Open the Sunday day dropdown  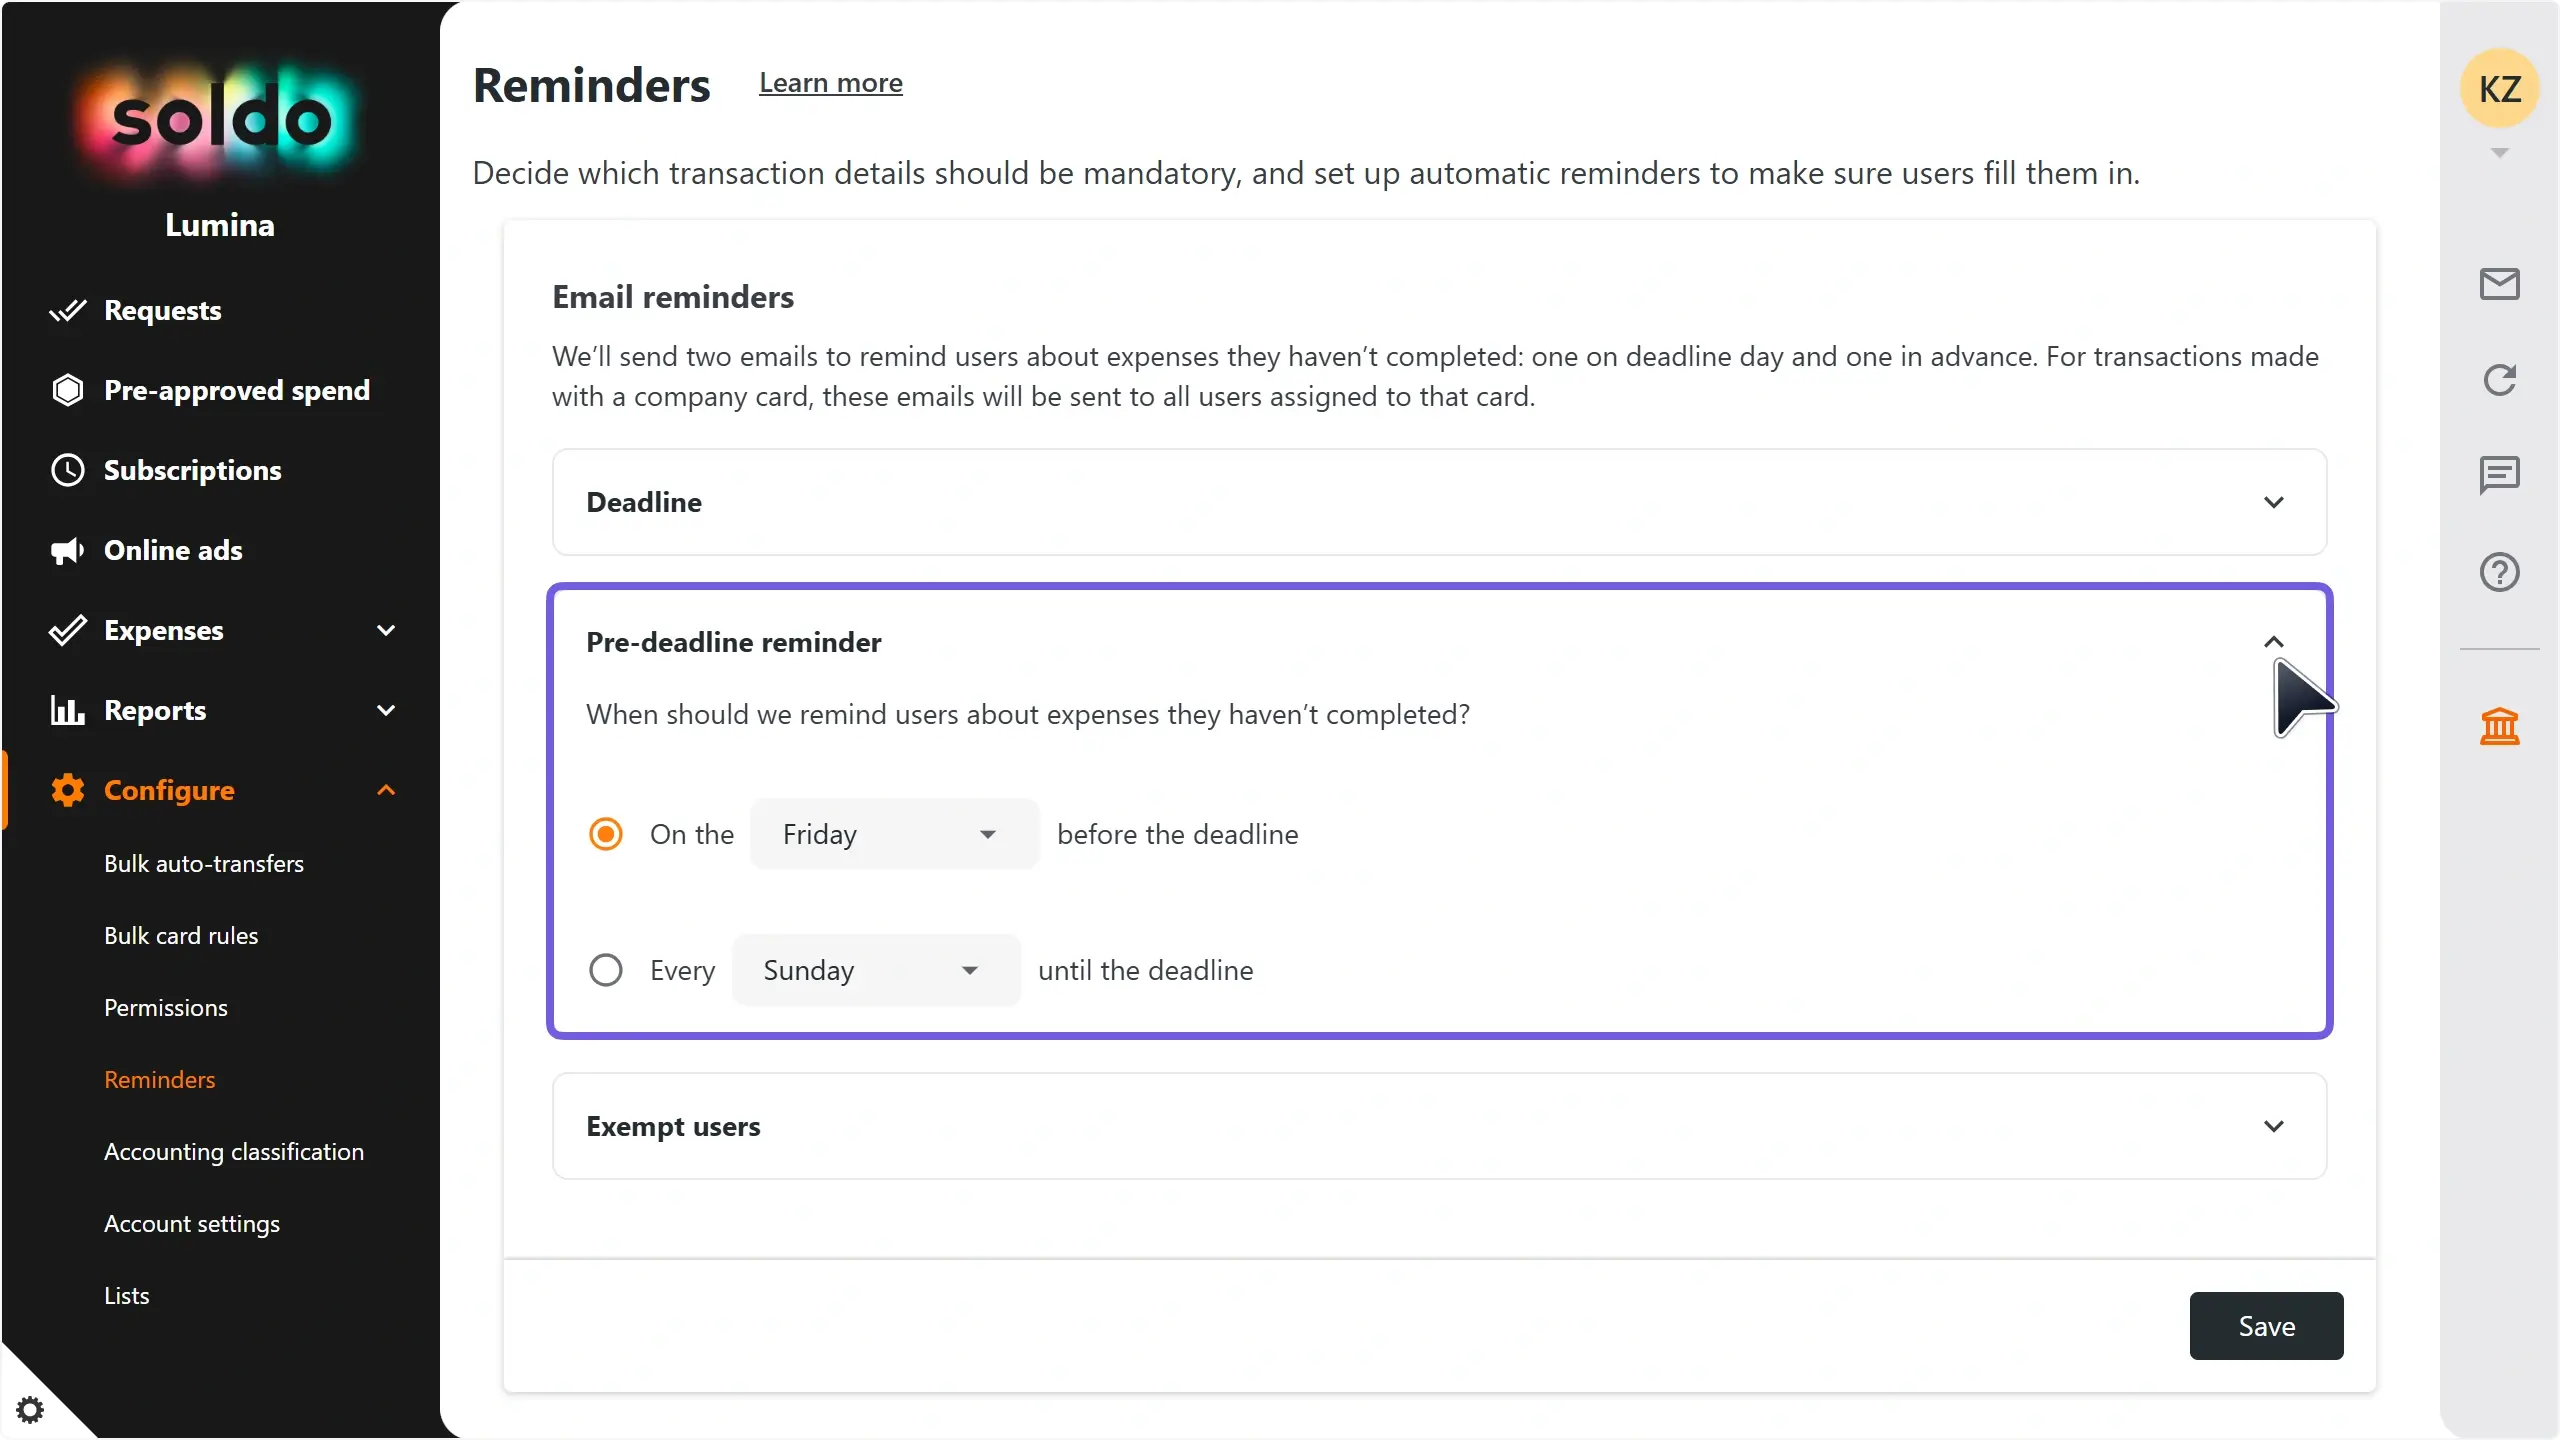tap(876, 970)
